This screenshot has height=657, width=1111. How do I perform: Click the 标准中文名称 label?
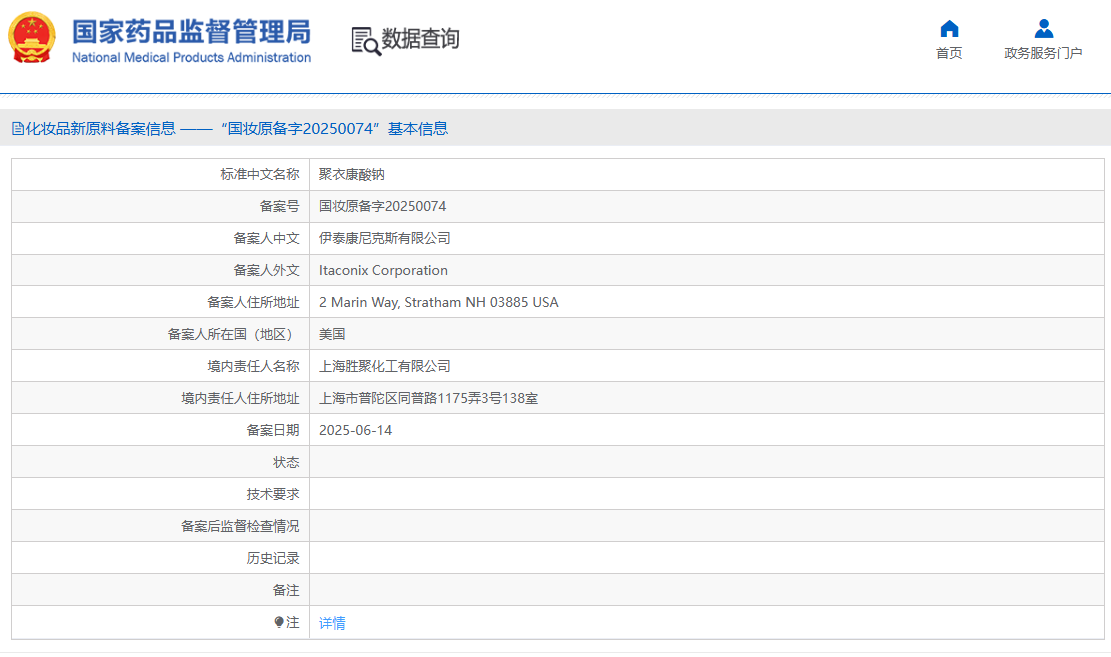pyautogui.click(x=260, y=174)
